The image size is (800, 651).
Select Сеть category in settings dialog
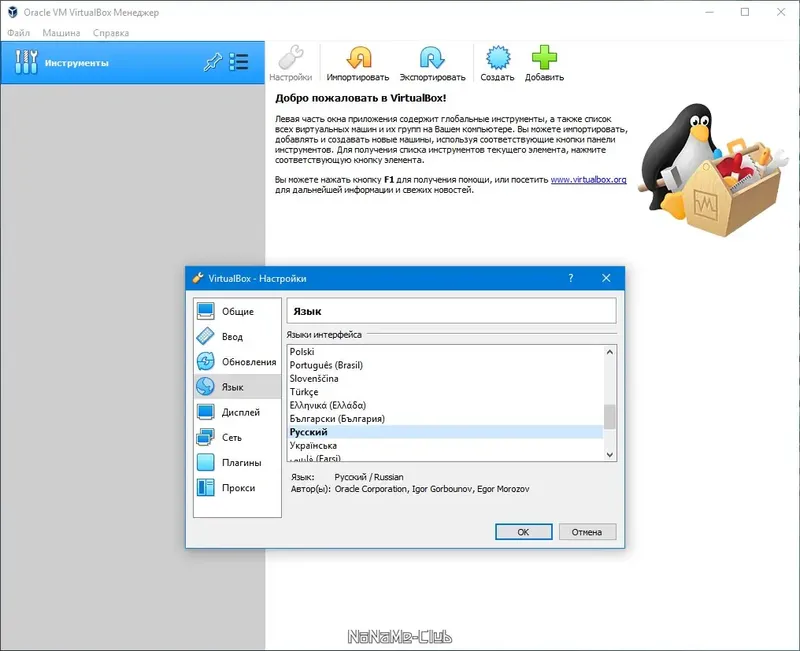pos(237,437)
